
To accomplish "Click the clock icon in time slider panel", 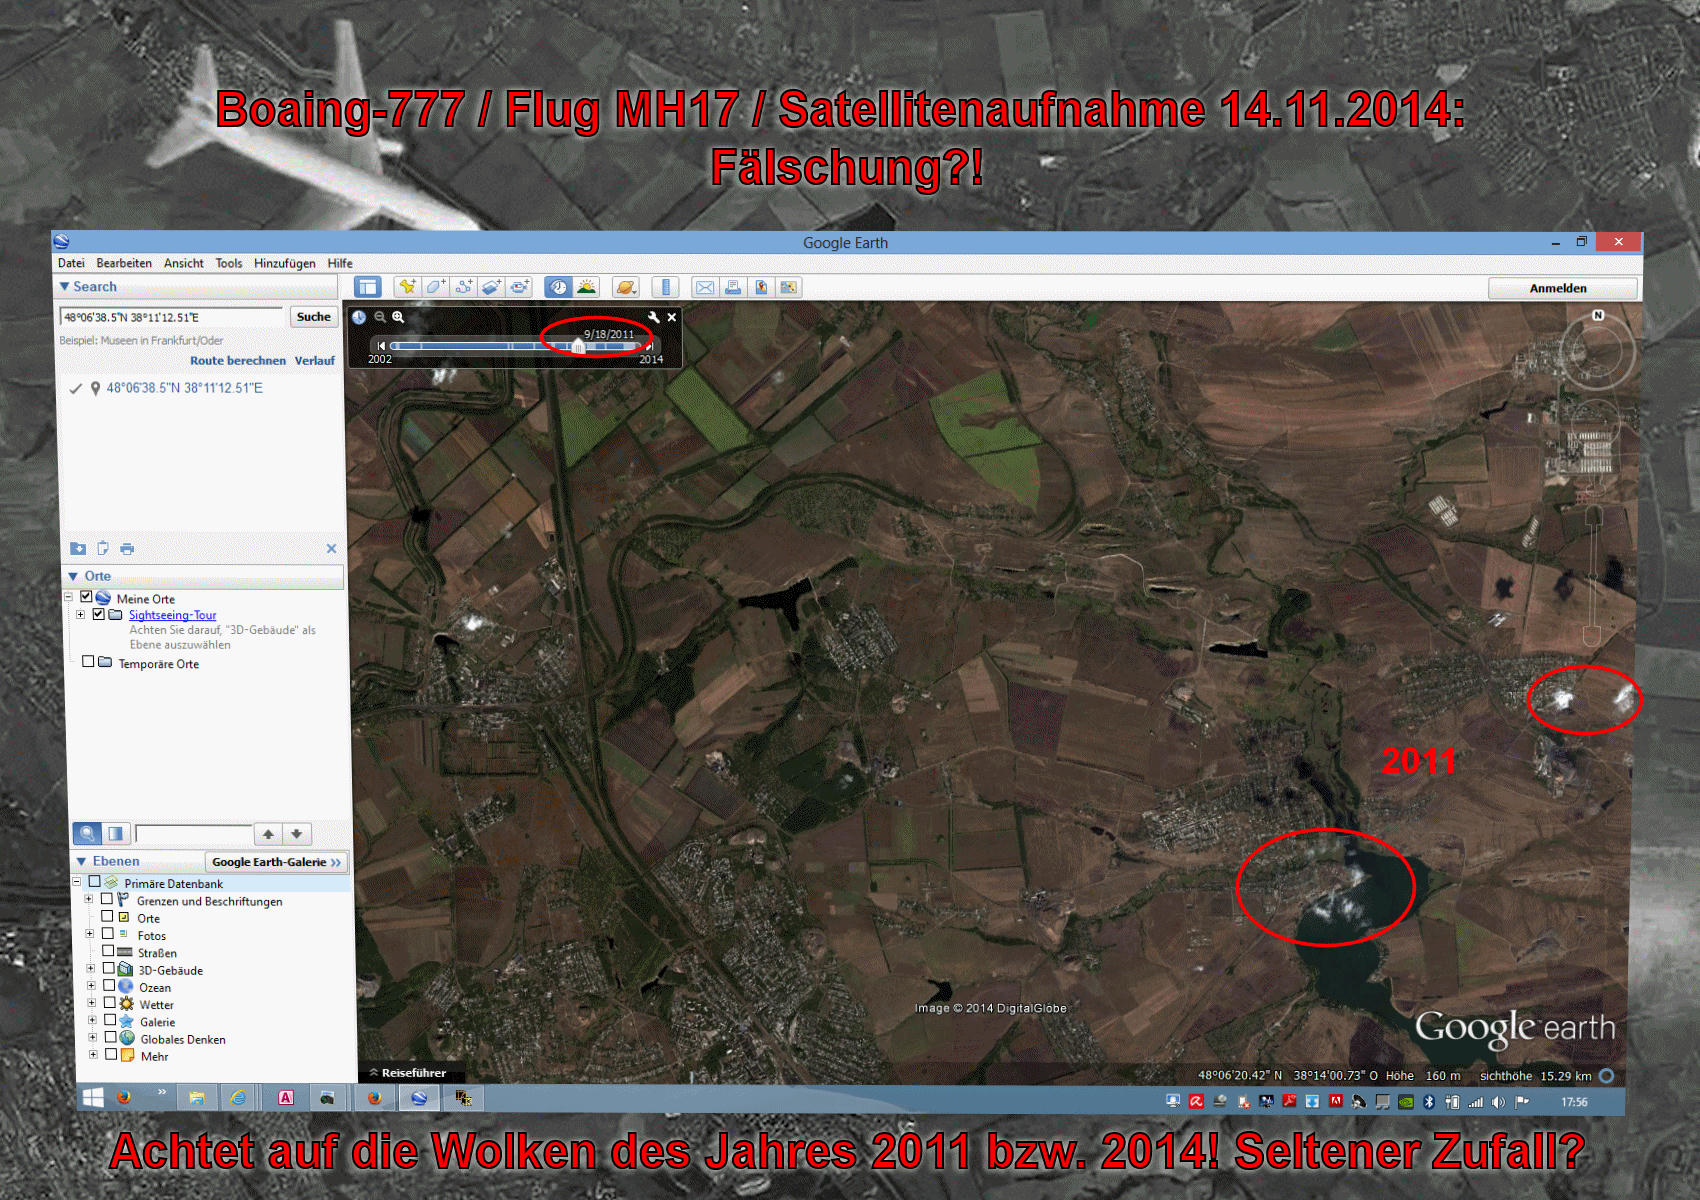I will tap(359, 317).
